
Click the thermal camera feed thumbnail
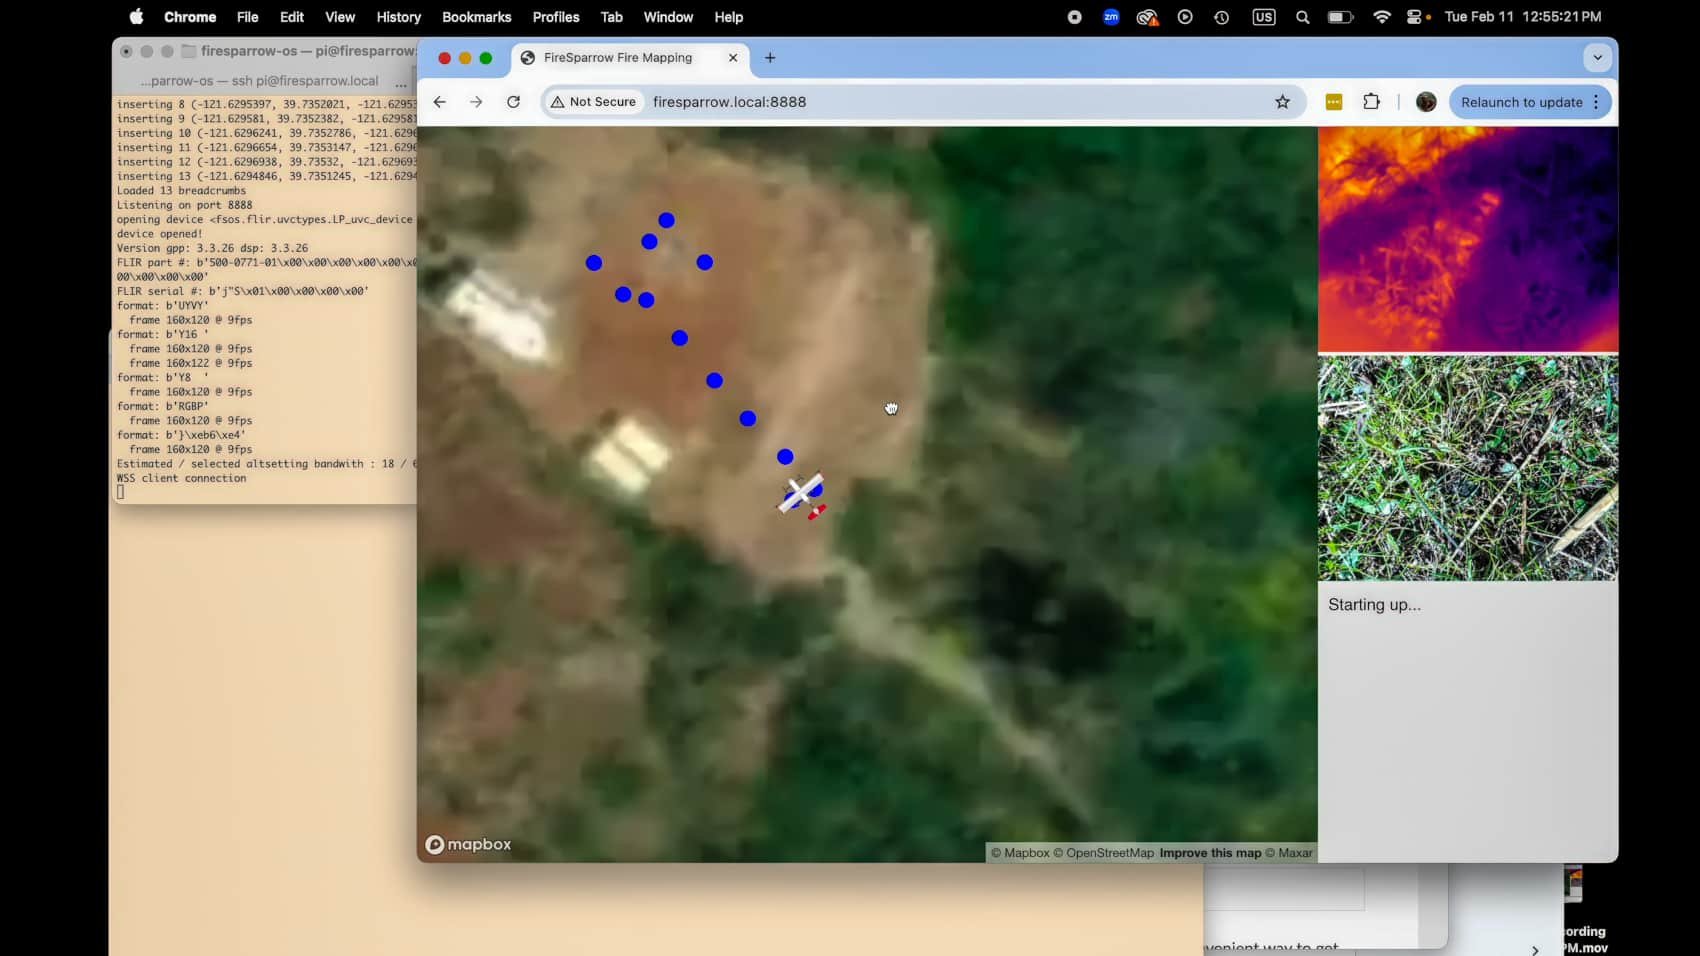(x=1467, y=237)
